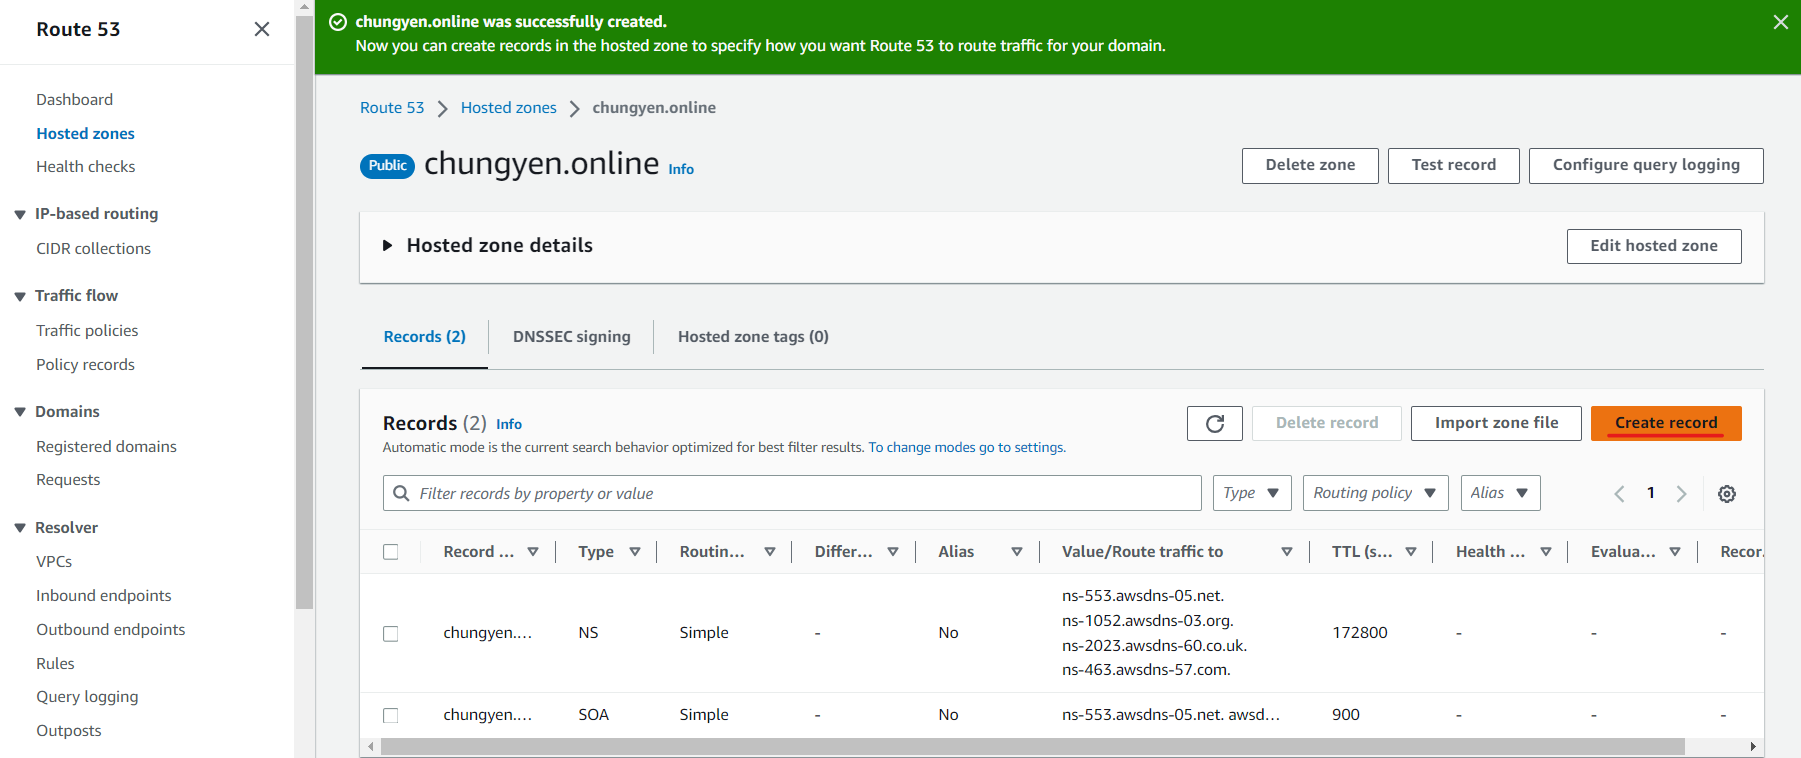Open records table preferences gear
The image size is (1801, 758).
1727,493
